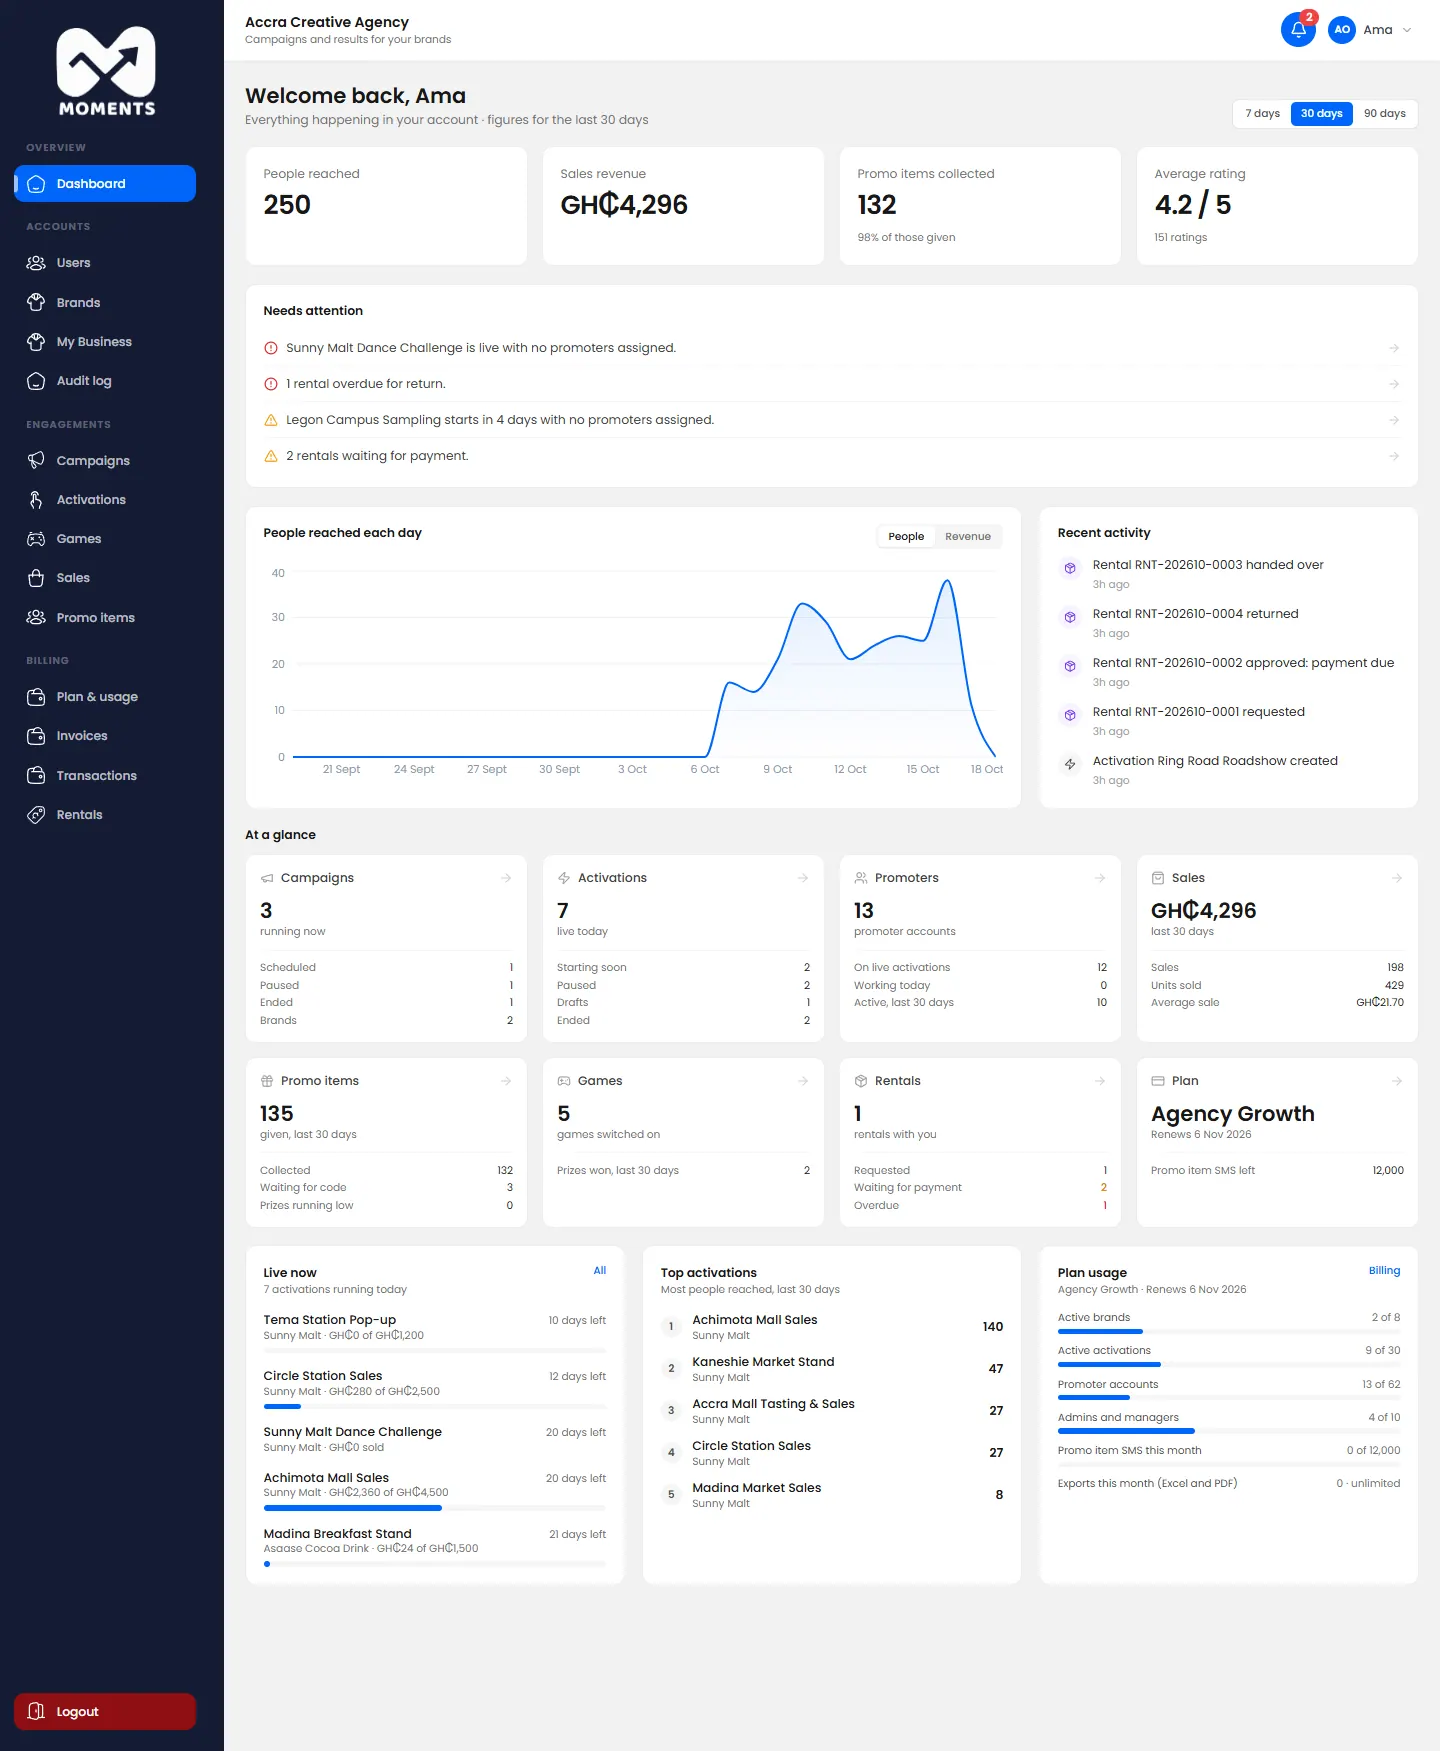
Task: Click the Audit log icon
Action: 36,381
